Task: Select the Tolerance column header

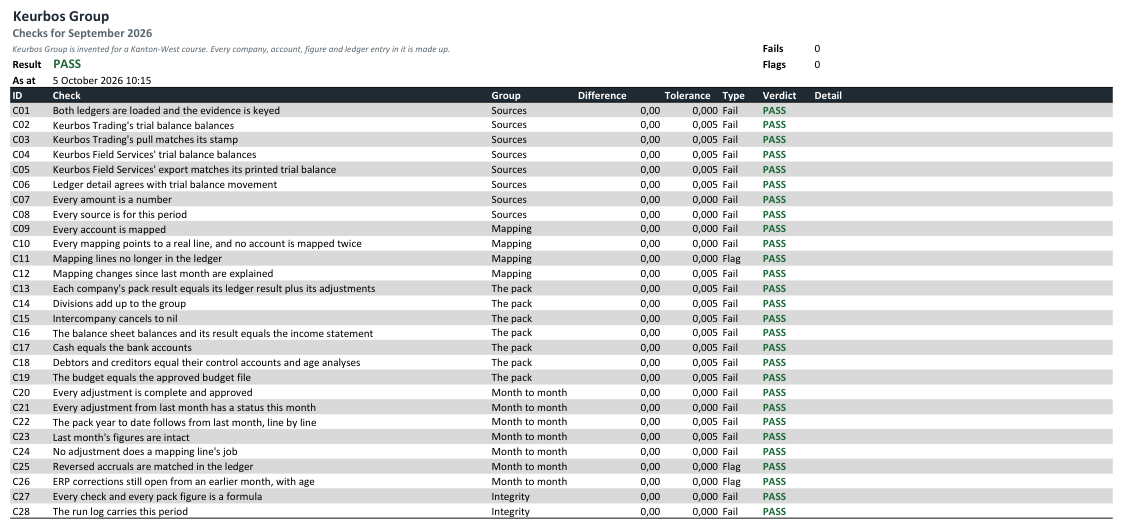Action: (x=687, y=95)
